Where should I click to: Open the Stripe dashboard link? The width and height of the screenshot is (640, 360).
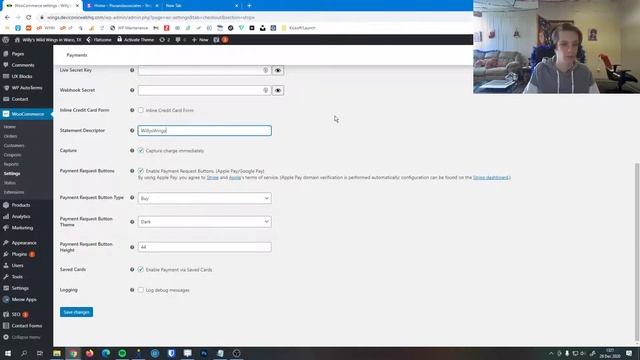491,178
